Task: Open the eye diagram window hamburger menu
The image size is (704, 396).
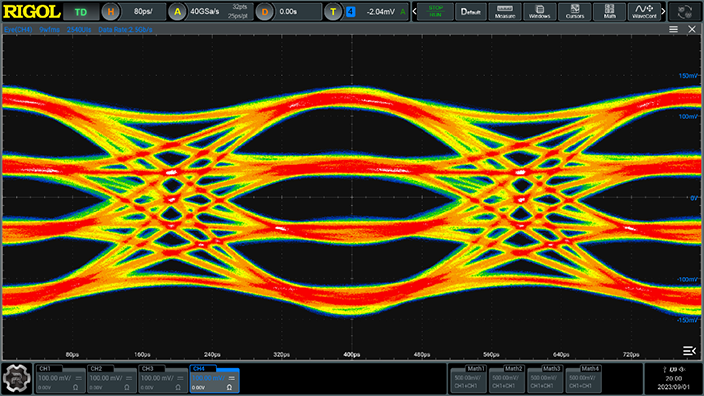Action: pos(673,29)
